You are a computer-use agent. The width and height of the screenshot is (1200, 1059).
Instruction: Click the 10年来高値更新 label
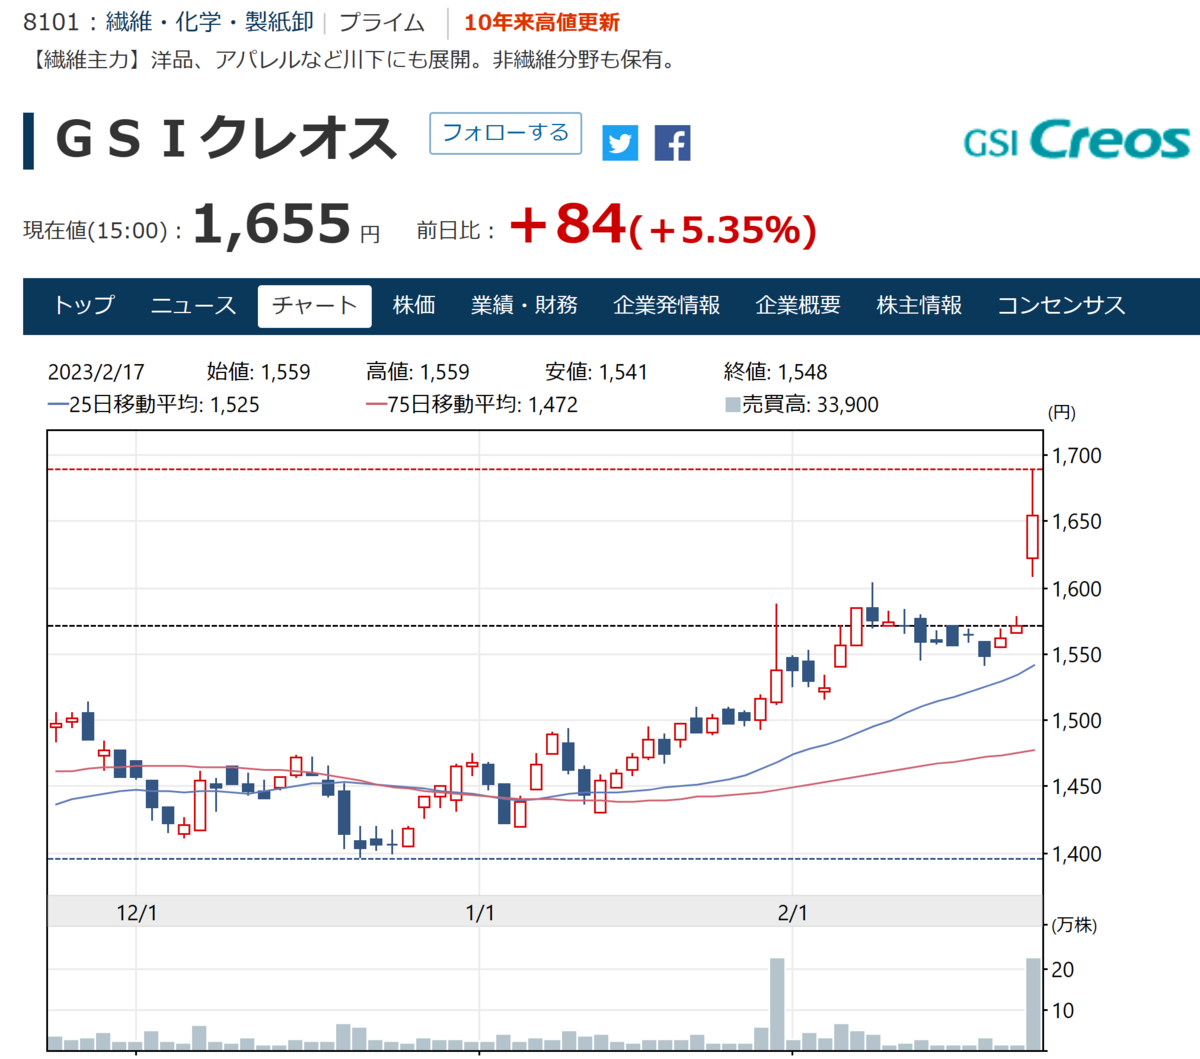coord(542,22)
